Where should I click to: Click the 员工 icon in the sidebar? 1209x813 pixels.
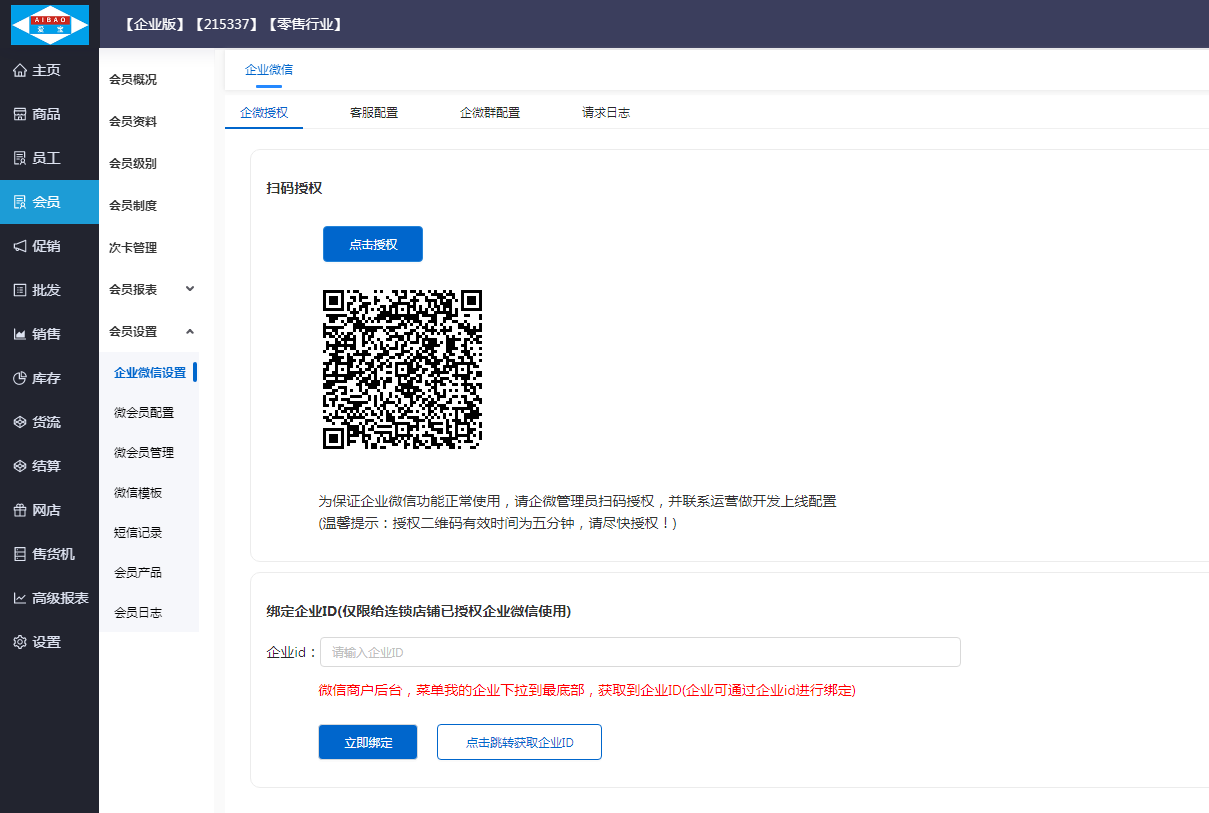tap(20, 158)
